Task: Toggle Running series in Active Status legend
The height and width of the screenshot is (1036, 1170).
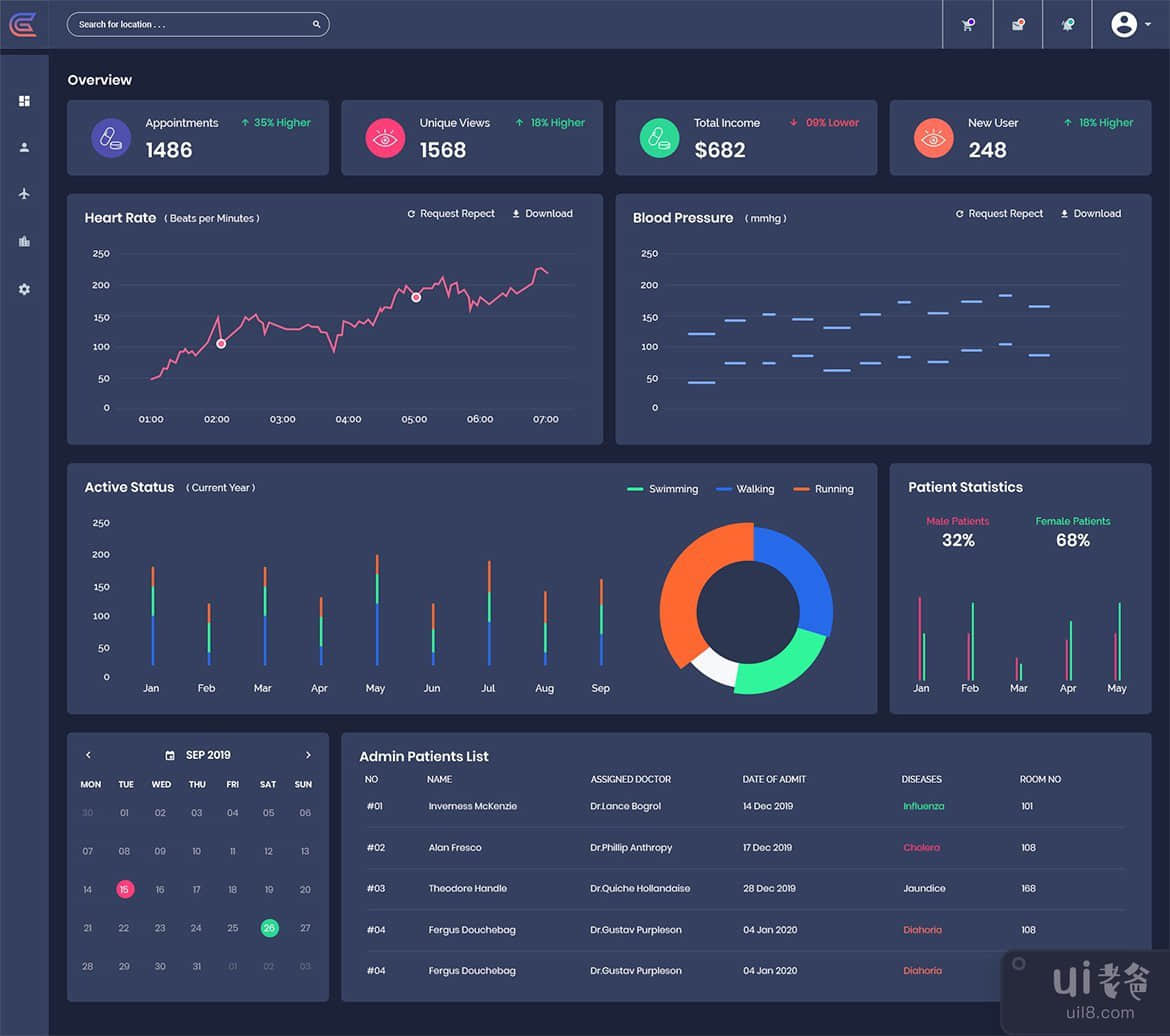Action: 823,489
